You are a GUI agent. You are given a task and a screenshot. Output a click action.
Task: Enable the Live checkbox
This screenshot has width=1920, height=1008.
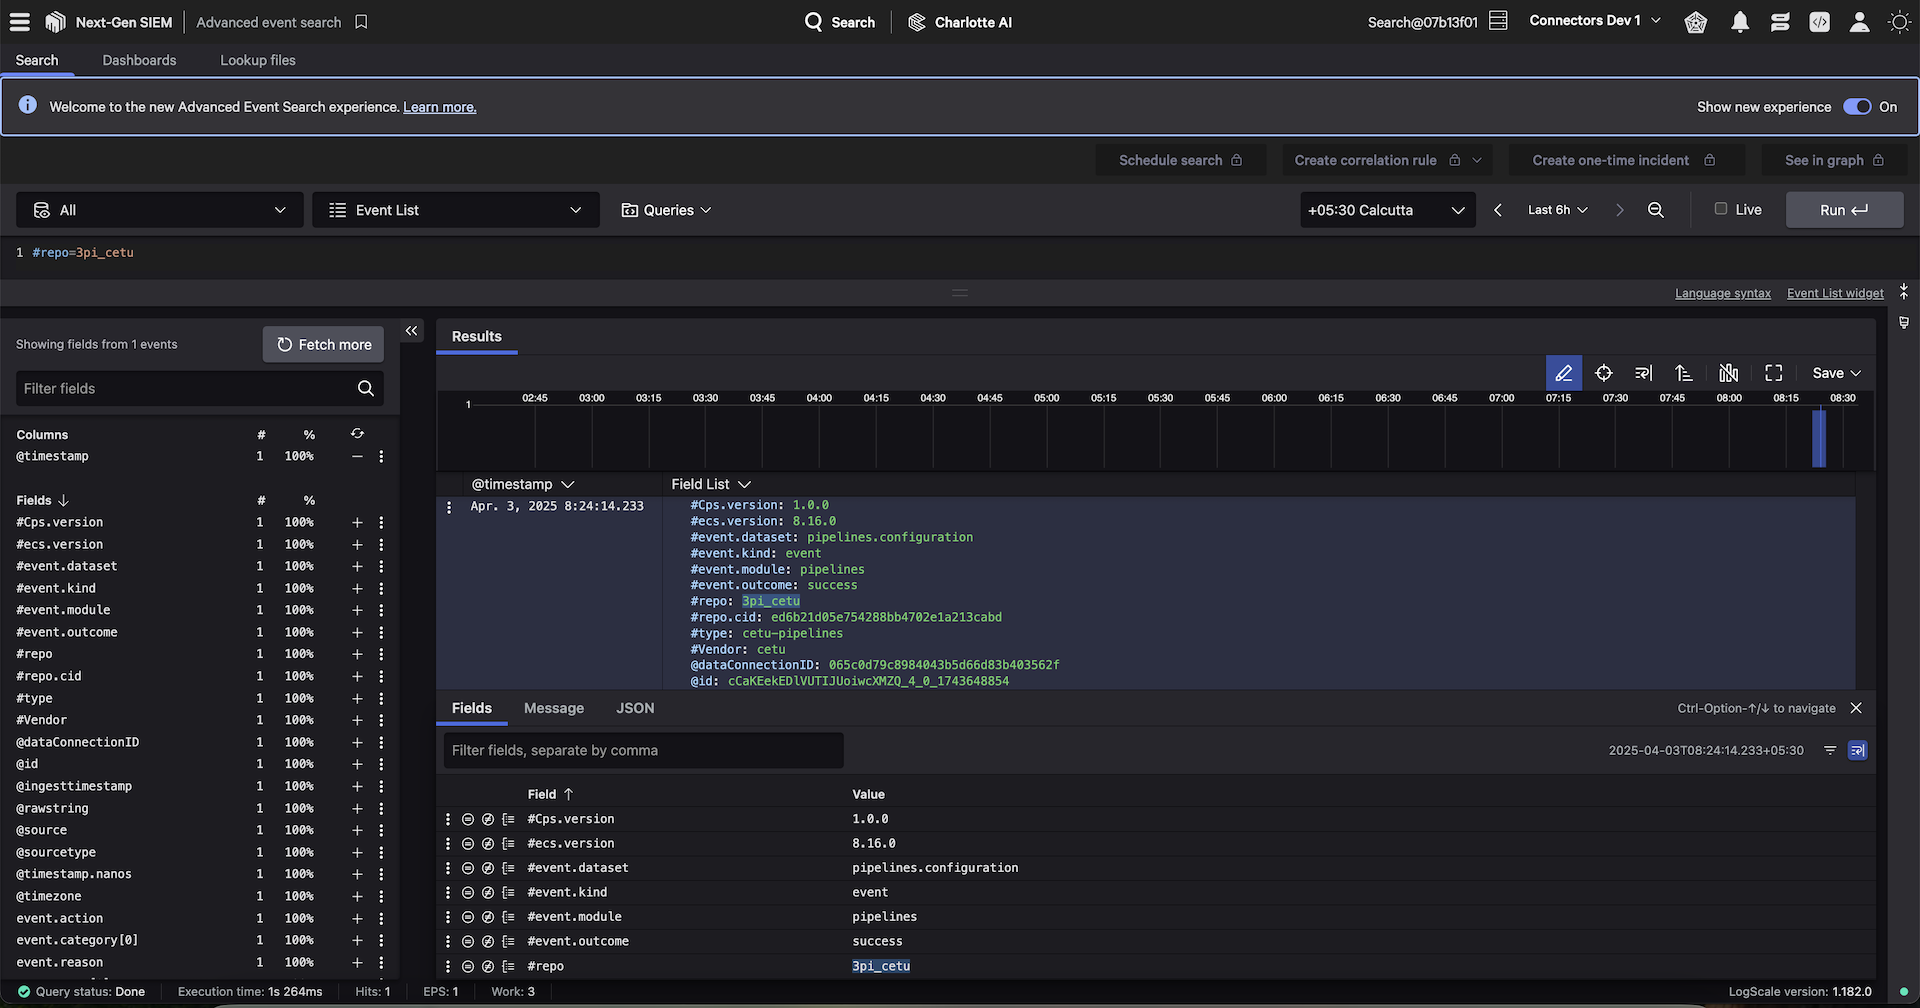(x=1721, y=209)
